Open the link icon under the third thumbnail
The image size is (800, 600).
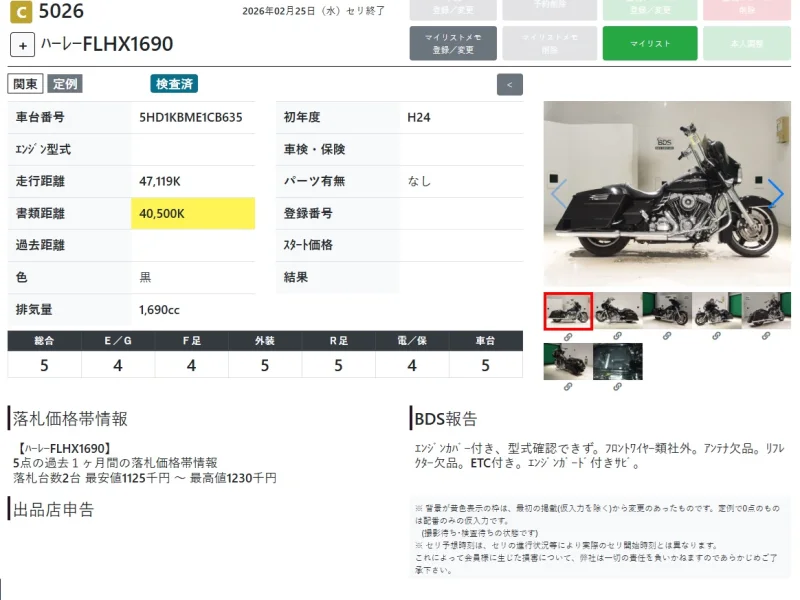click(667, 336)
